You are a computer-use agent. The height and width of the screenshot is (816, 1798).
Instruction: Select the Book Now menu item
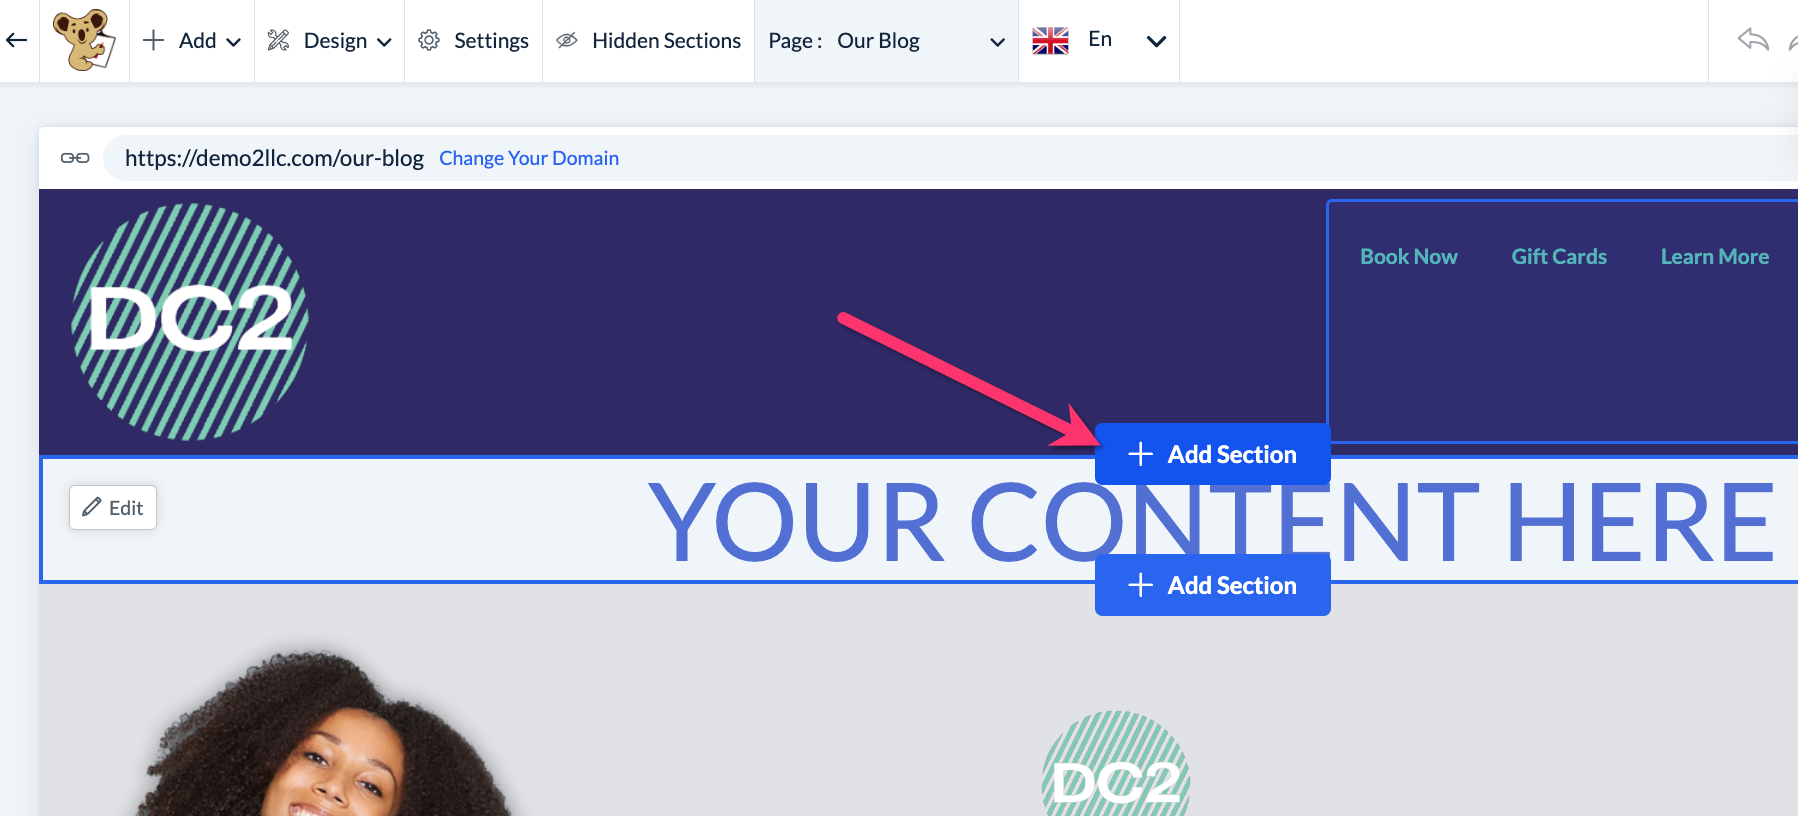pos(1408,257)
